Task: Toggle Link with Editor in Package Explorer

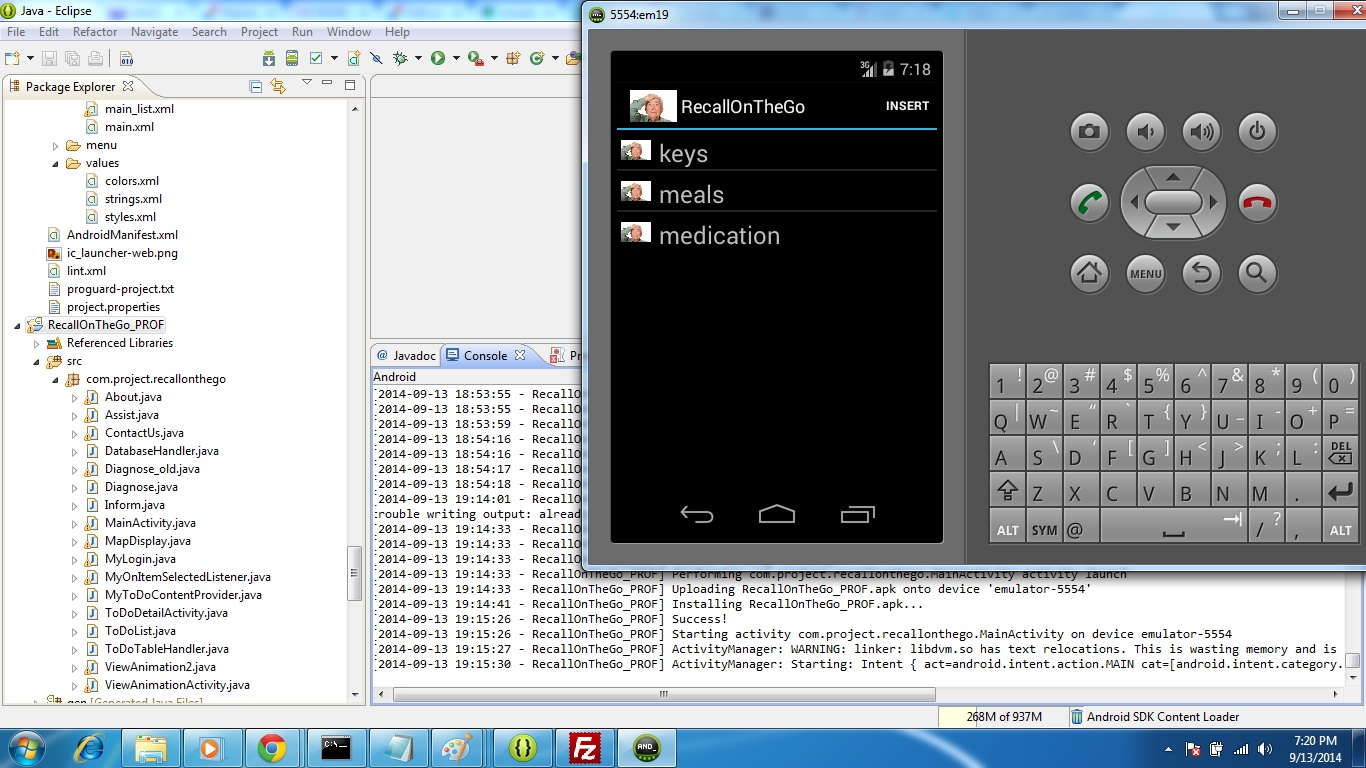Action: 278,87
